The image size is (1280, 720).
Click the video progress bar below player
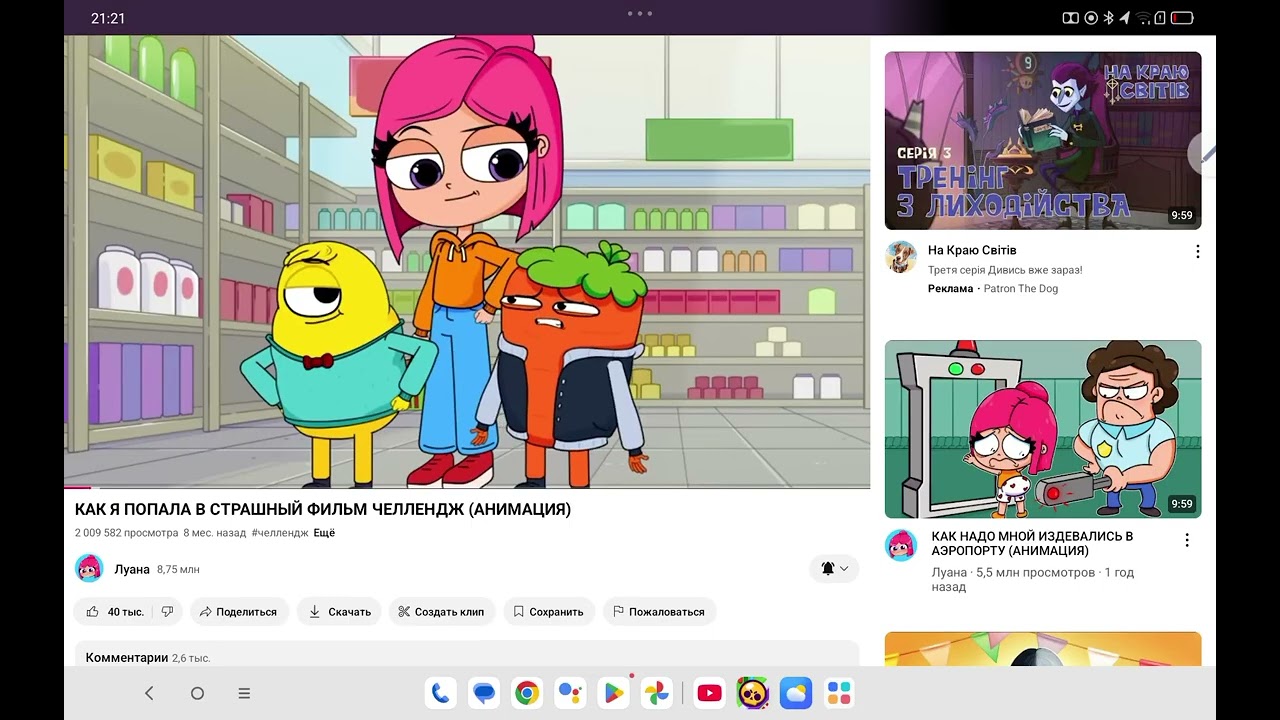(467, 487)
